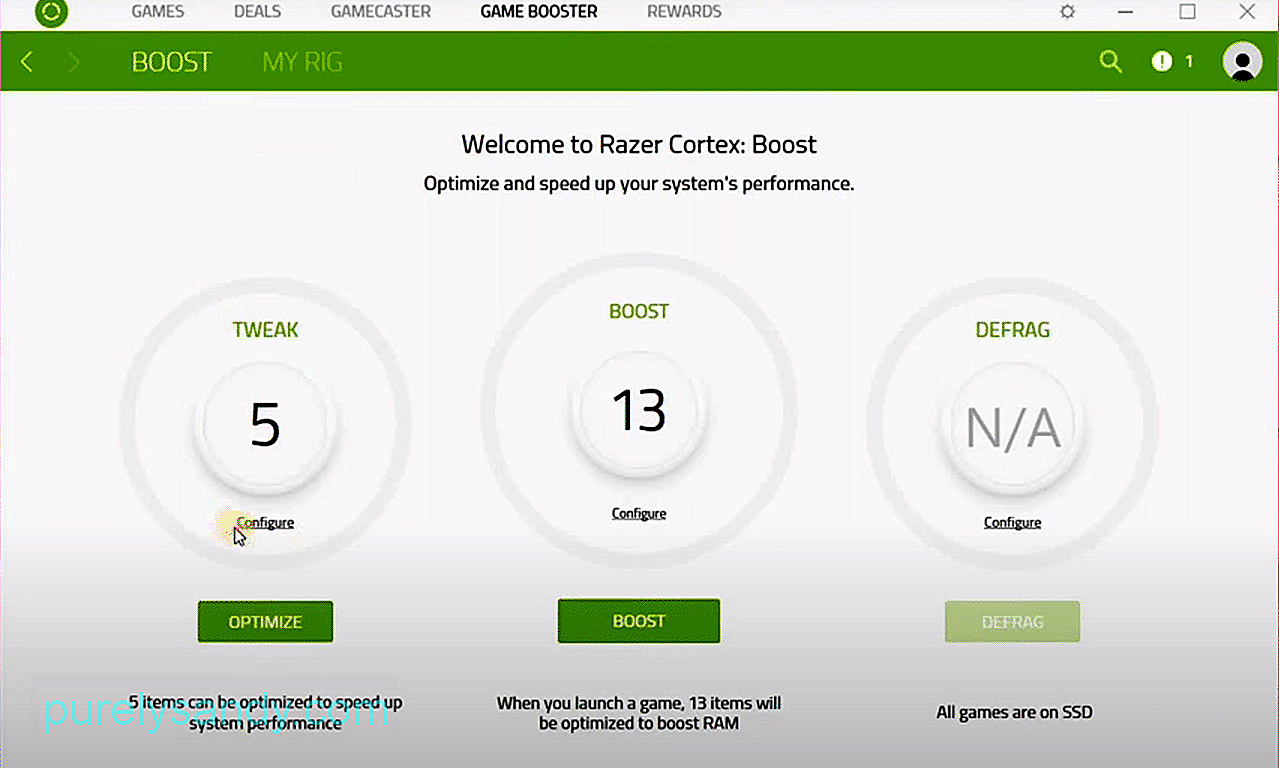
Task: Click the TWEAK heading
Action: 265,331
